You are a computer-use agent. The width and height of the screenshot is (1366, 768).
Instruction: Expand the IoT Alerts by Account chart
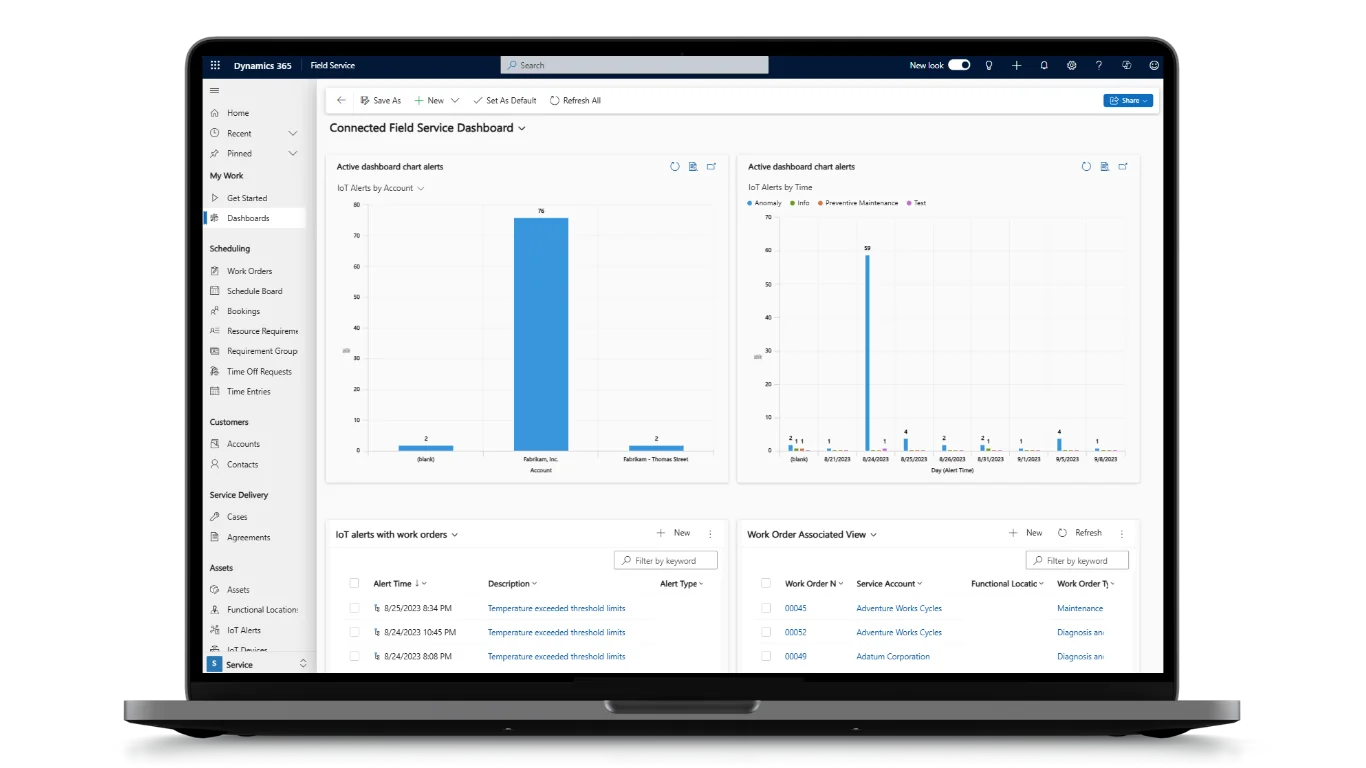point(711,167)
